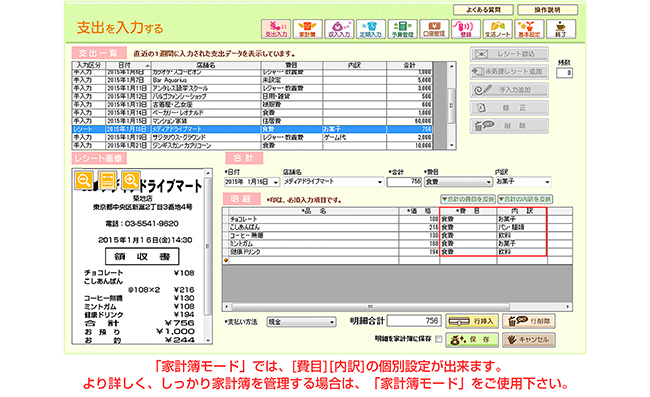Select the チョコレート detail row
The height and width of the screenshot is (397, 650).
397,219
